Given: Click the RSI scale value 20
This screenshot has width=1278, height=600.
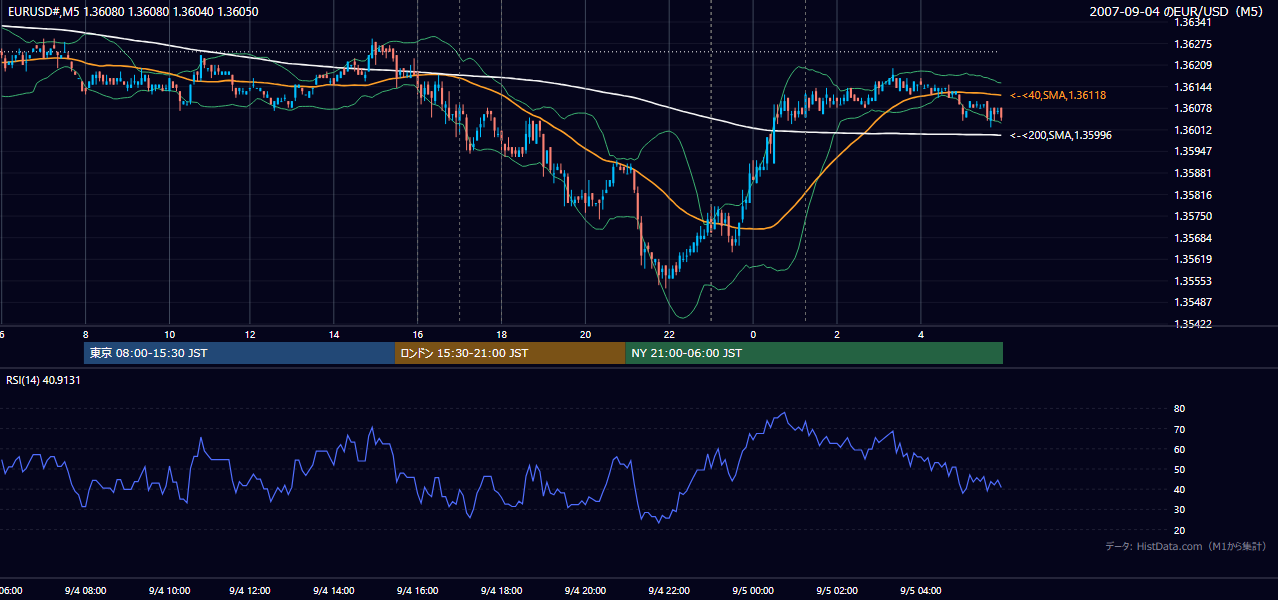Looking at the screenshot, I should (x=1179, y=531).
